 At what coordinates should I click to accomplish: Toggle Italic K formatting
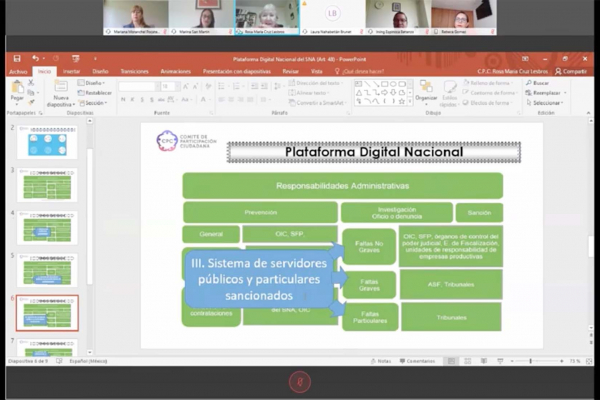click(x=132, y=100)
